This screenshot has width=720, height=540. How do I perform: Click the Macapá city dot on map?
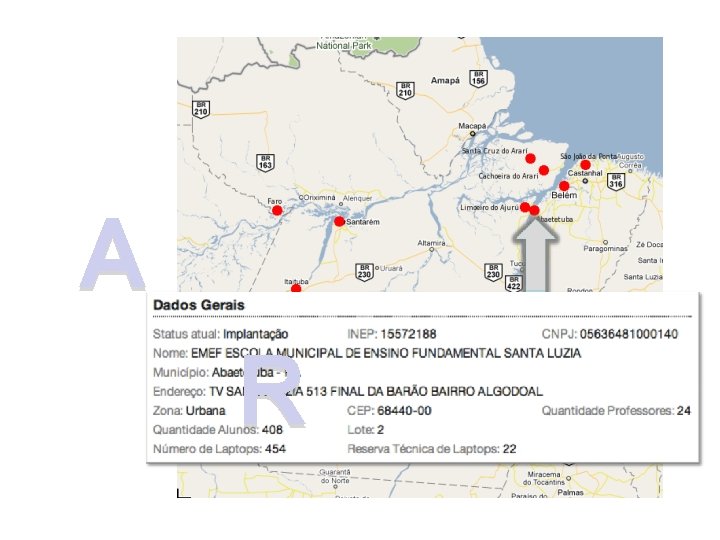pyautogui.click(x=472, y=134)
